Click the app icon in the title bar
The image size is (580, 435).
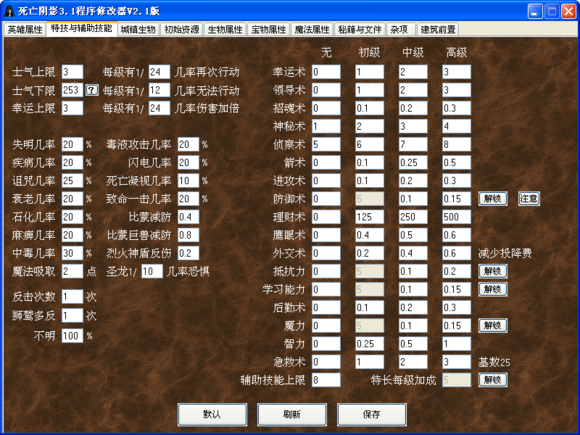coord(9,11)
